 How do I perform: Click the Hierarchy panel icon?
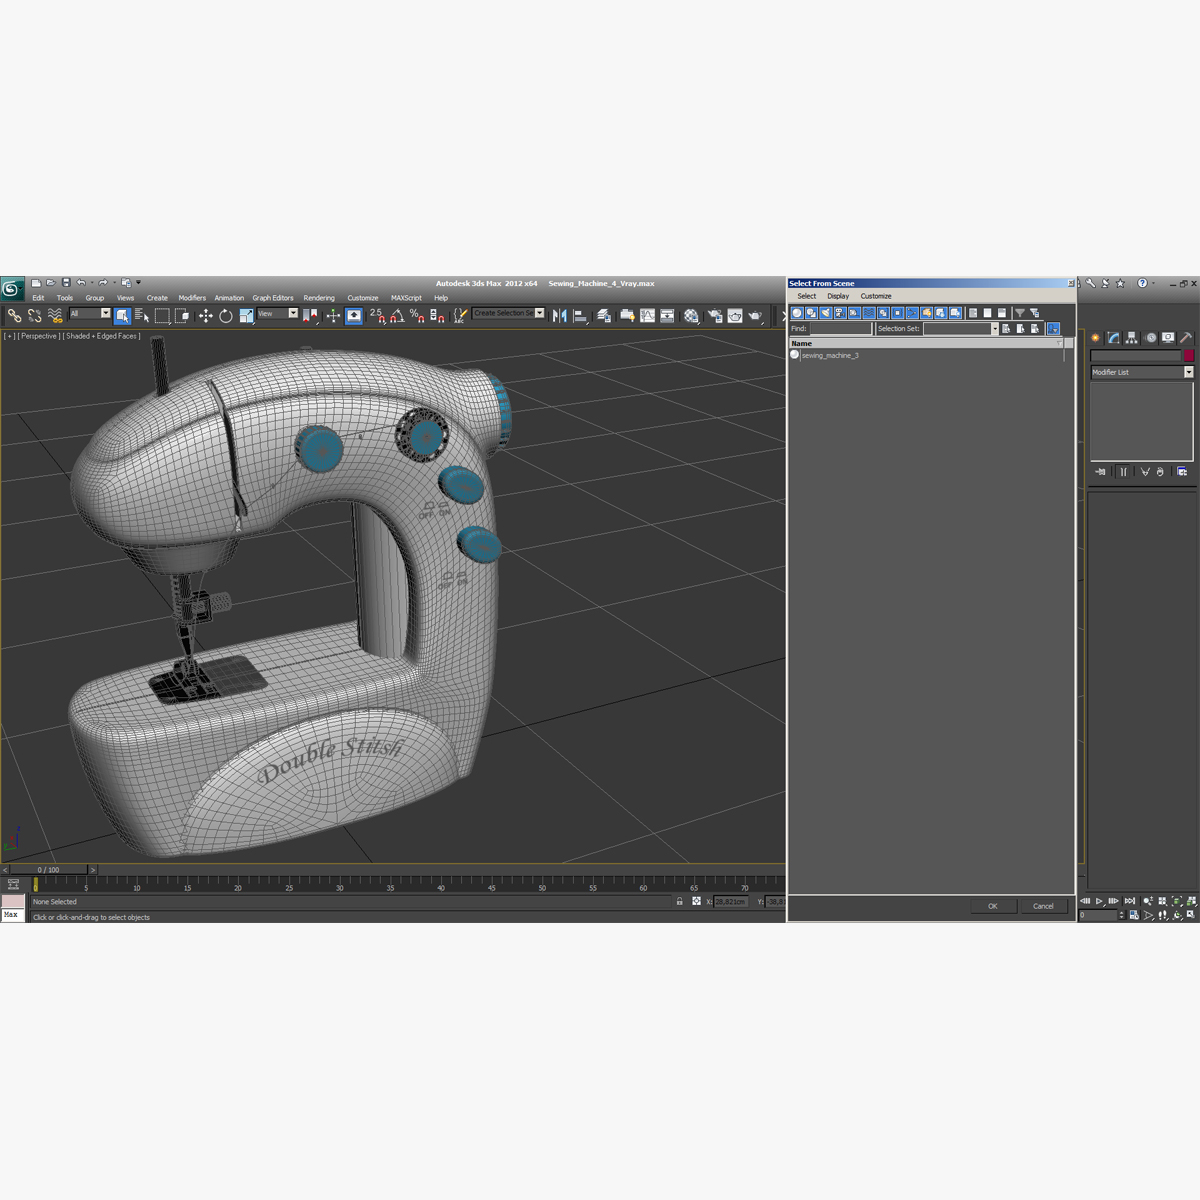(x=1131, y=337)
